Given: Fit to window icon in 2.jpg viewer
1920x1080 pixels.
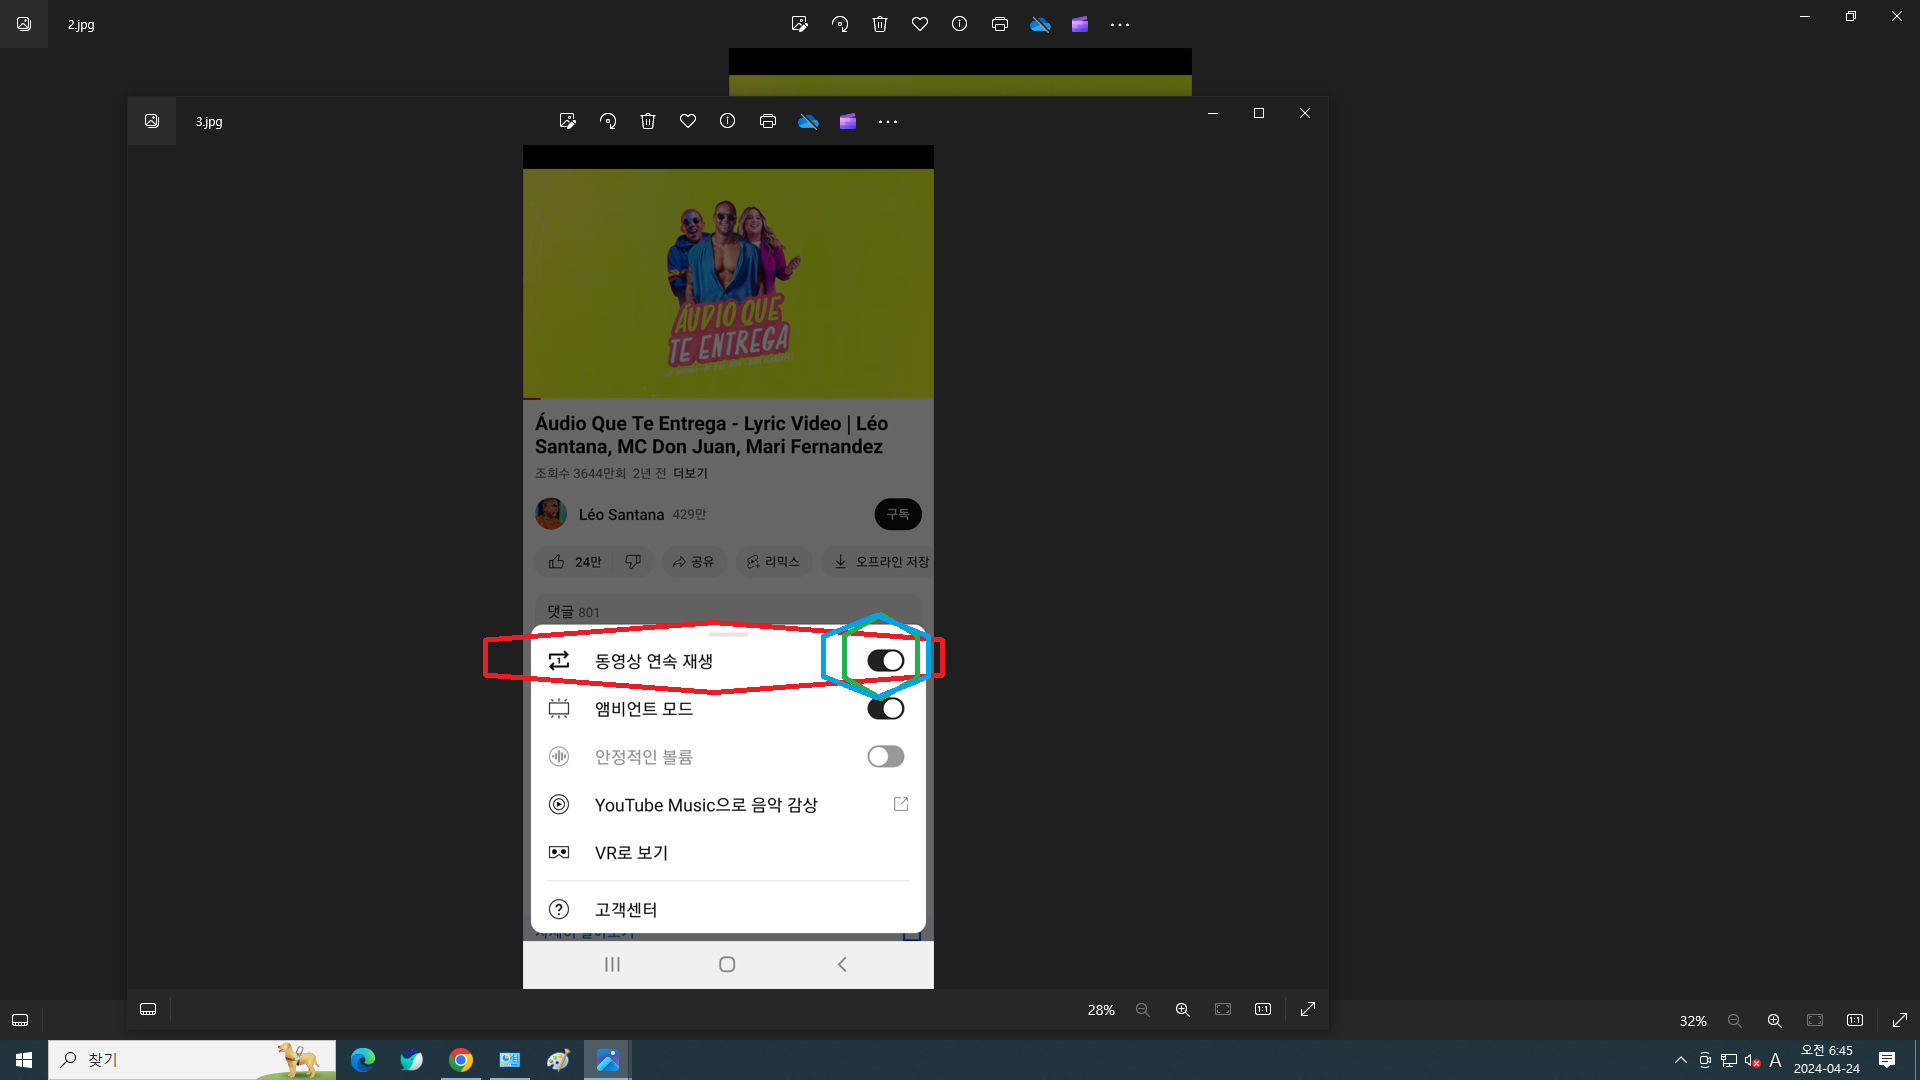Looking at the screenshot, I should 1815,1021.
